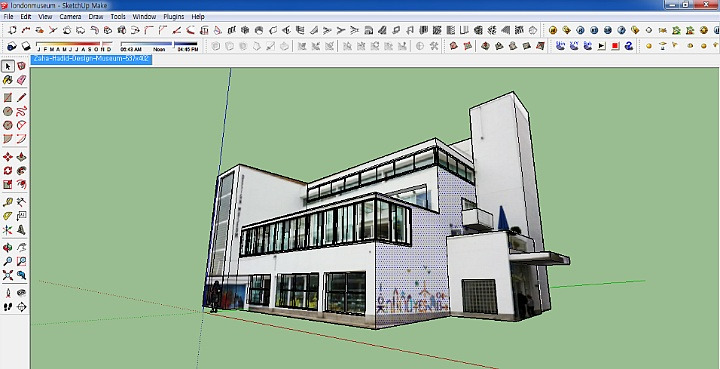Viewport: 720px width, 369px height.
Task: Click the gold sphere icon after second toolbar divider
Action: click(553, 30)
